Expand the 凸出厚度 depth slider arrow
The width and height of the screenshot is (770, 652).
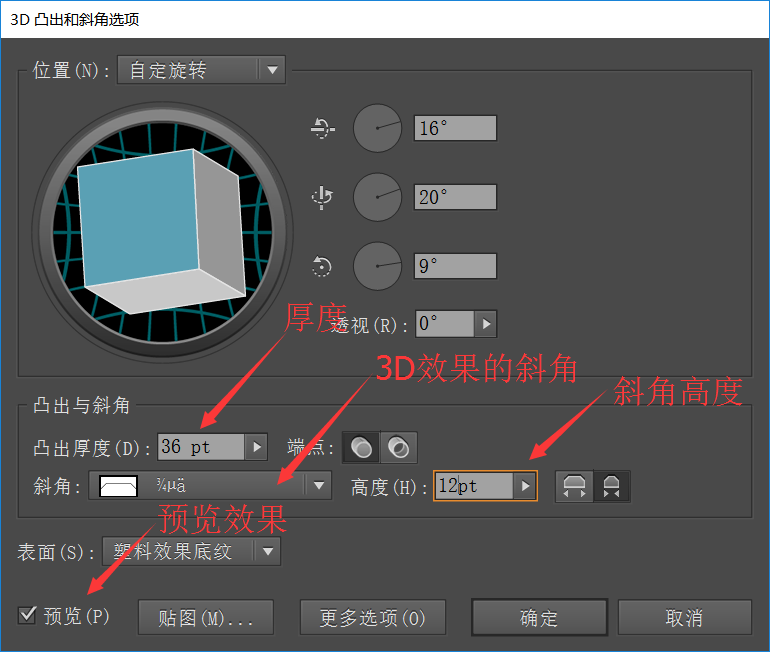click(256, 447)
